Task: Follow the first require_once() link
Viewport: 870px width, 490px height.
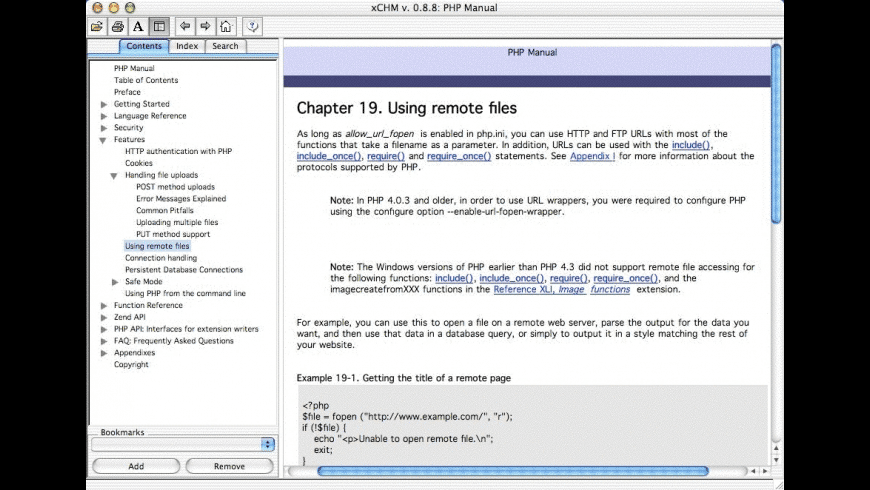Action: [459, 156]
